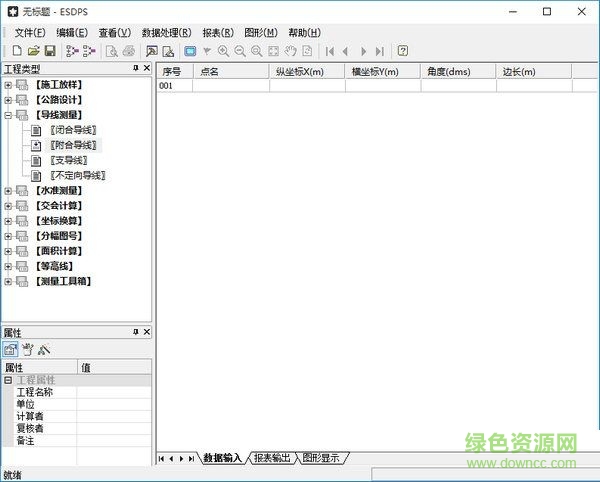Expand the 【面积计算】 tree node

(x=8, y=251)
